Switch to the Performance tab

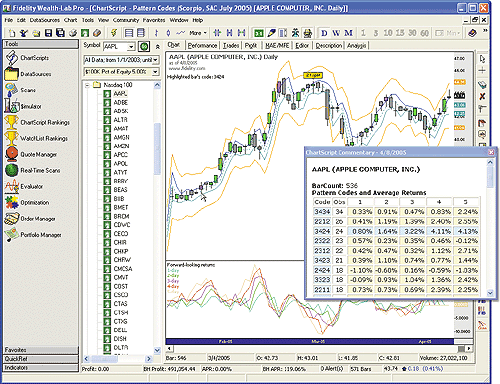(202, 45)
